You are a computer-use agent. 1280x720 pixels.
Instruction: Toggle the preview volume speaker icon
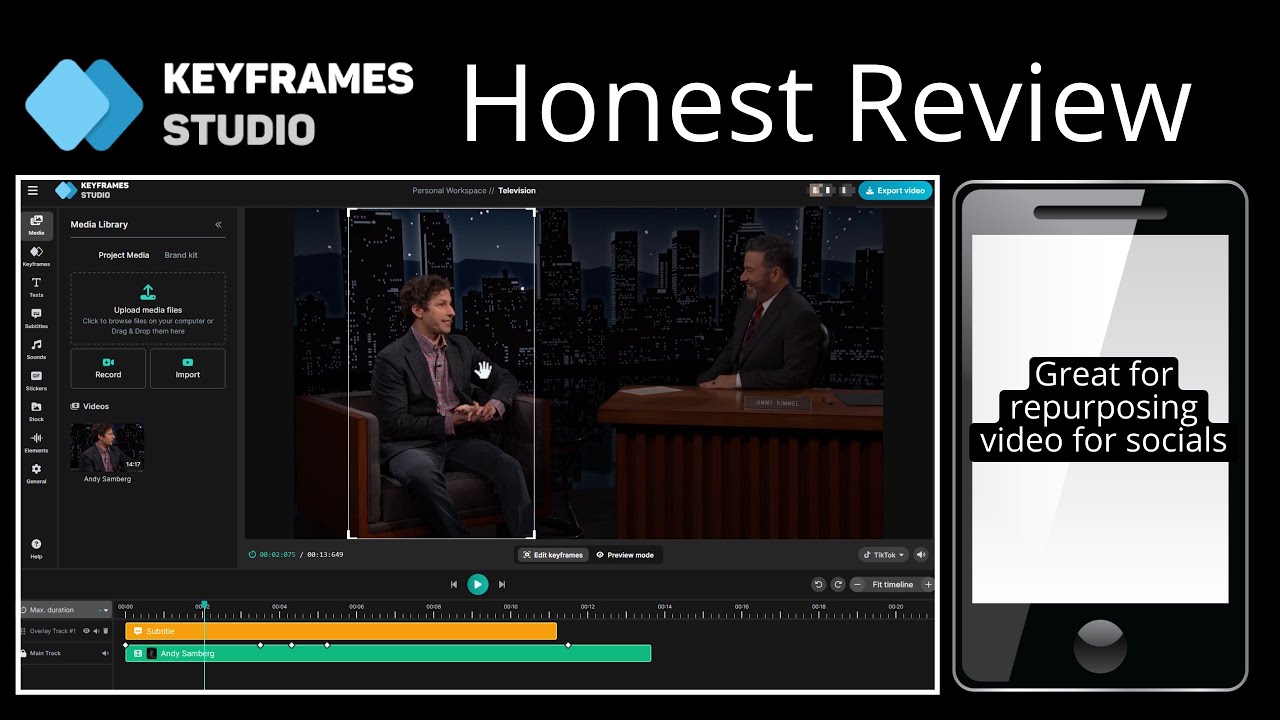tap(921, 555)
